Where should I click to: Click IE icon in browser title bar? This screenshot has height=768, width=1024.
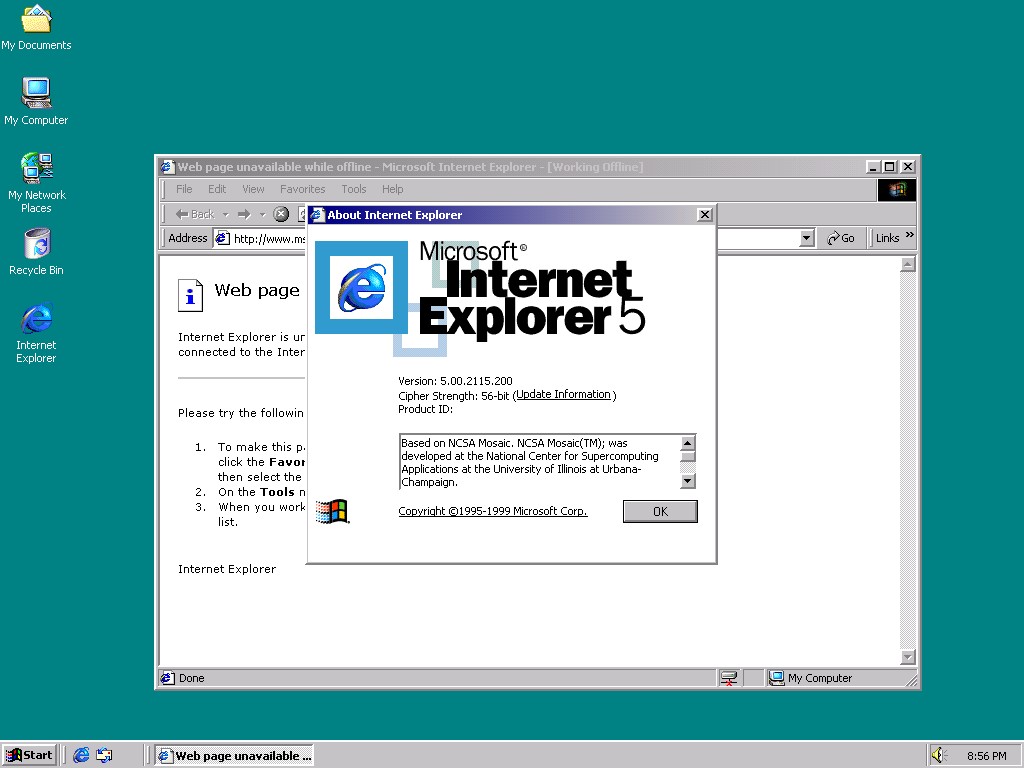(167, 167)
